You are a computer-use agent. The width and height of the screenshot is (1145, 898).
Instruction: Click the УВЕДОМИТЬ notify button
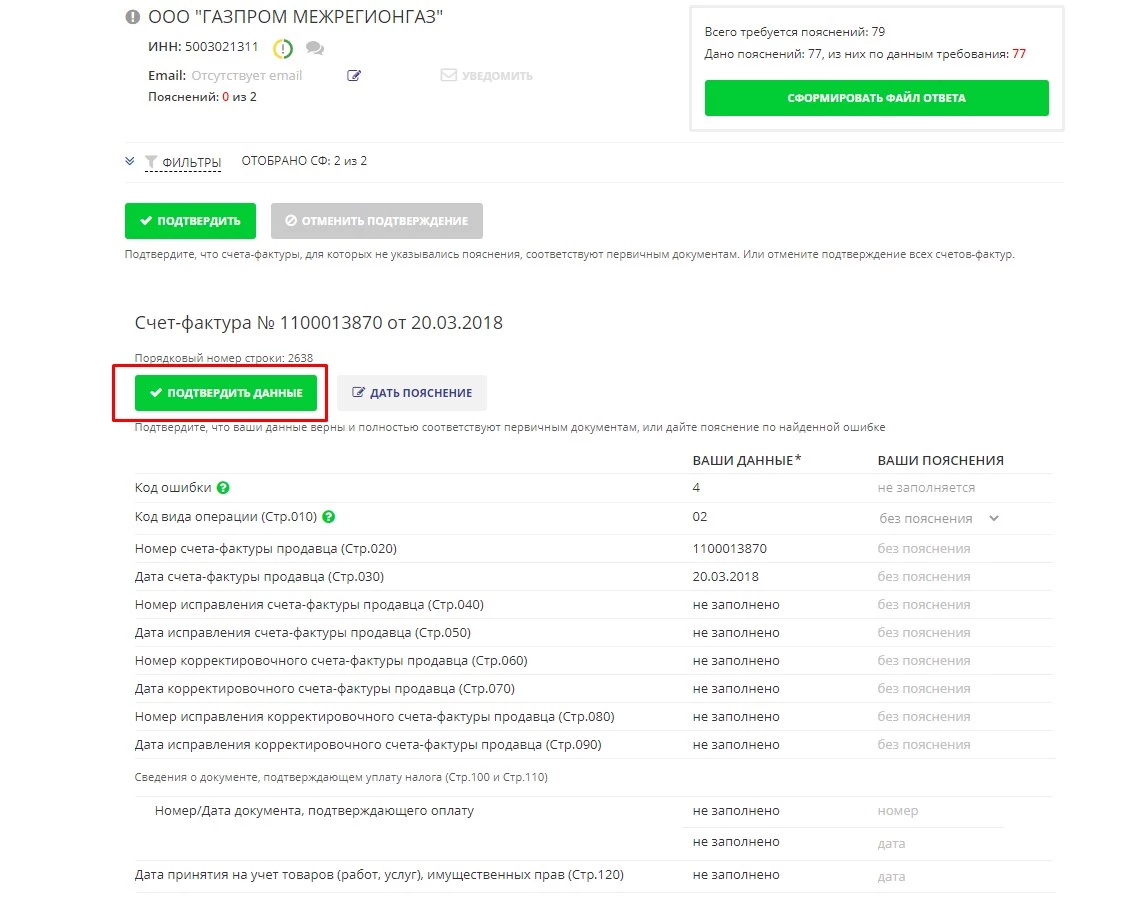pos(486,76)
